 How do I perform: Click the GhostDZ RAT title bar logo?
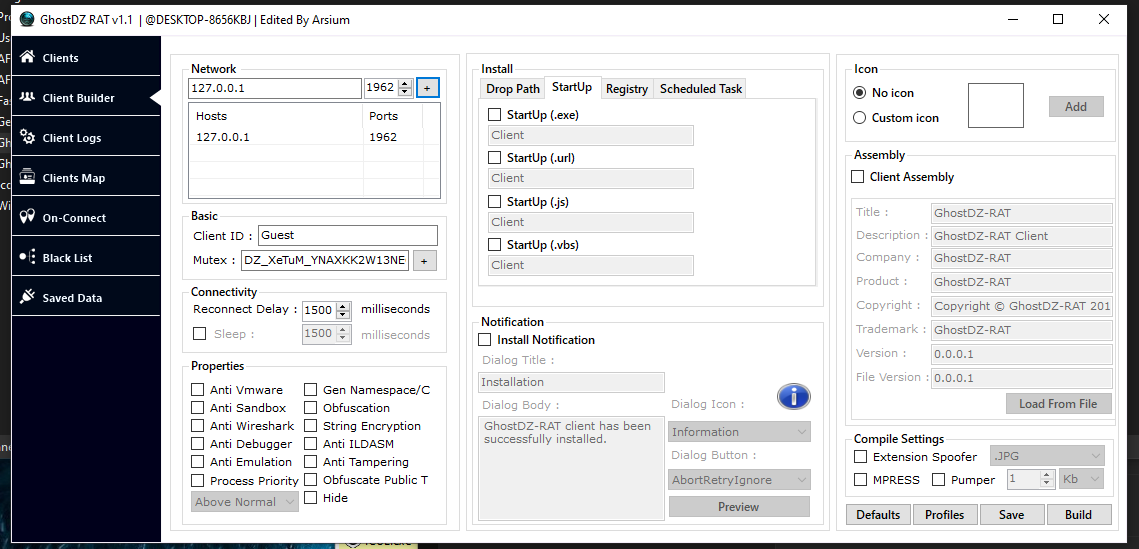(x=27, y=20)
